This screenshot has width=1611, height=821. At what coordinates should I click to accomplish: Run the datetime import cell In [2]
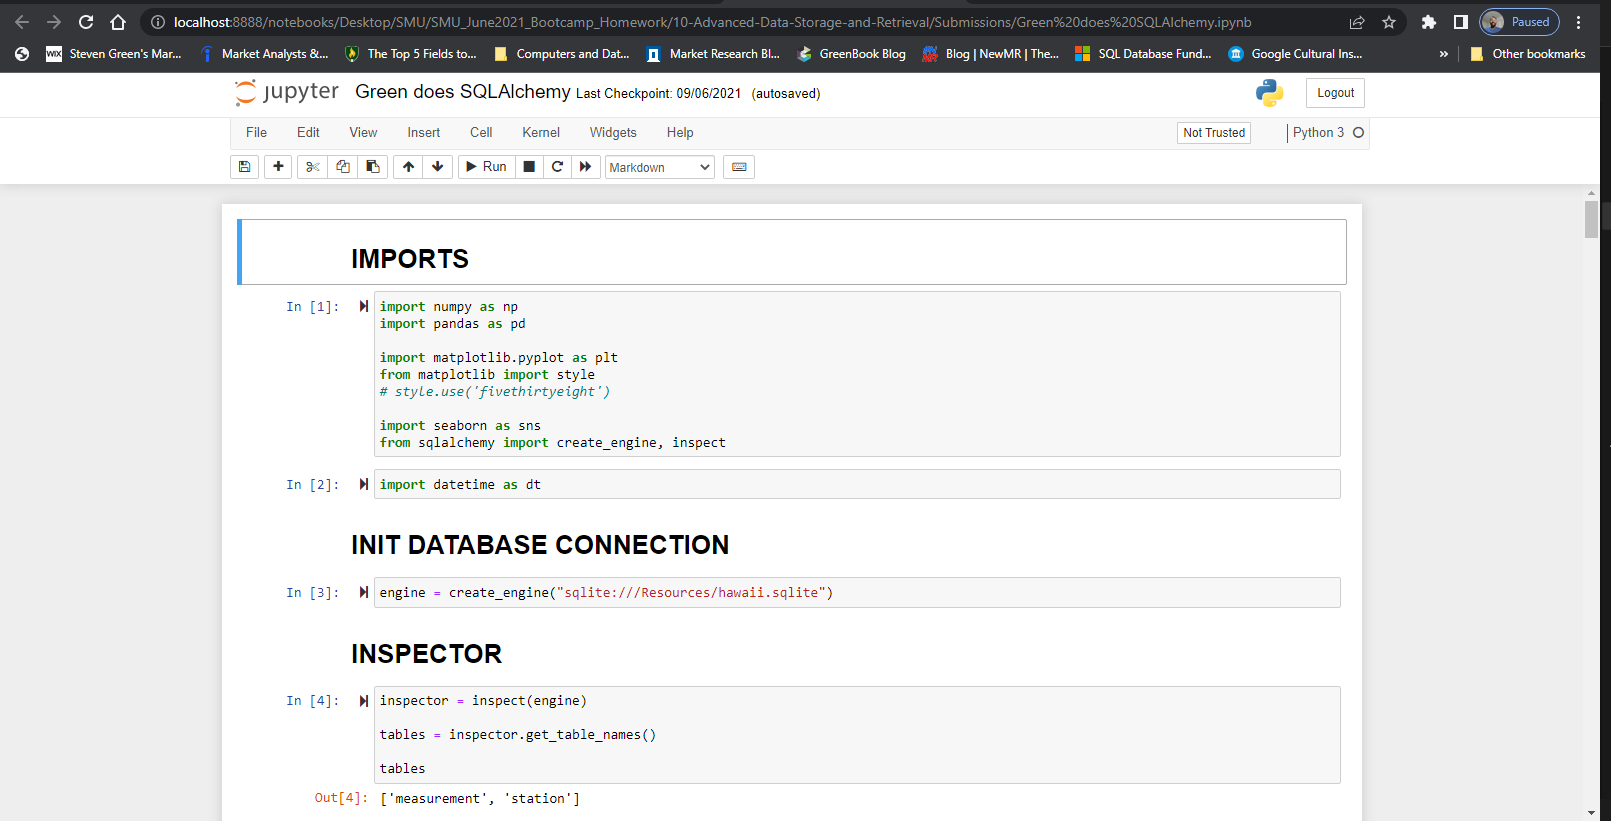(x=364, y=485)
